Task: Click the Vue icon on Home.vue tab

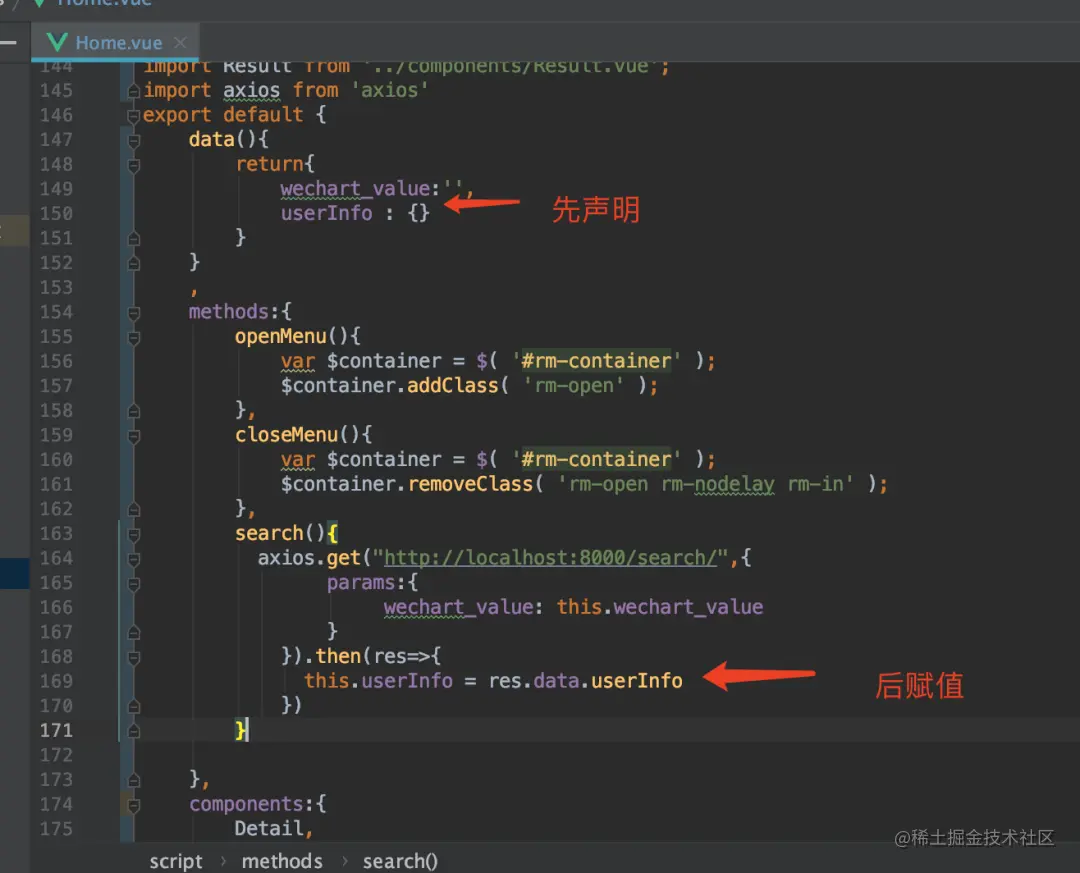Action: click(x=57, y=42)
